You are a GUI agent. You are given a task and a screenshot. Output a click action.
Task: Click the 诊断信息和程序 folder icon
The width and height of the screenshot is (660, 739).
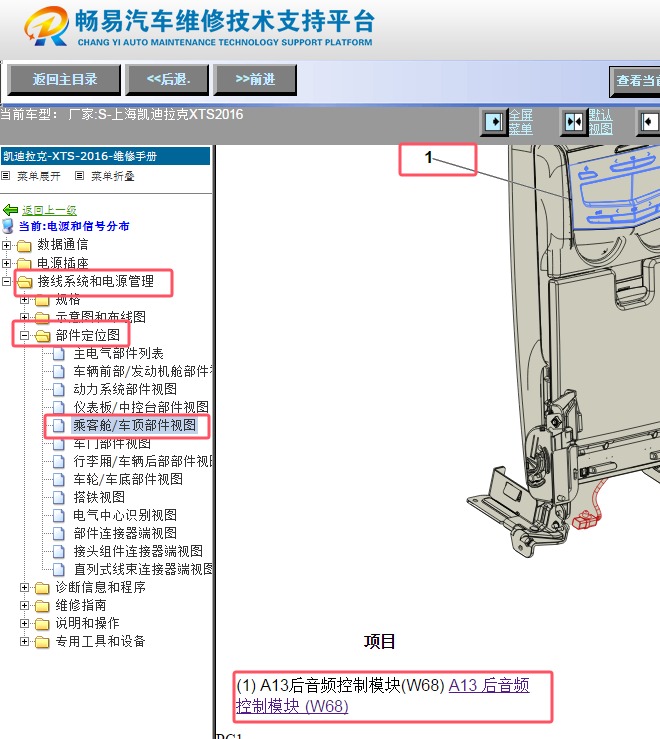coord(42,588)
